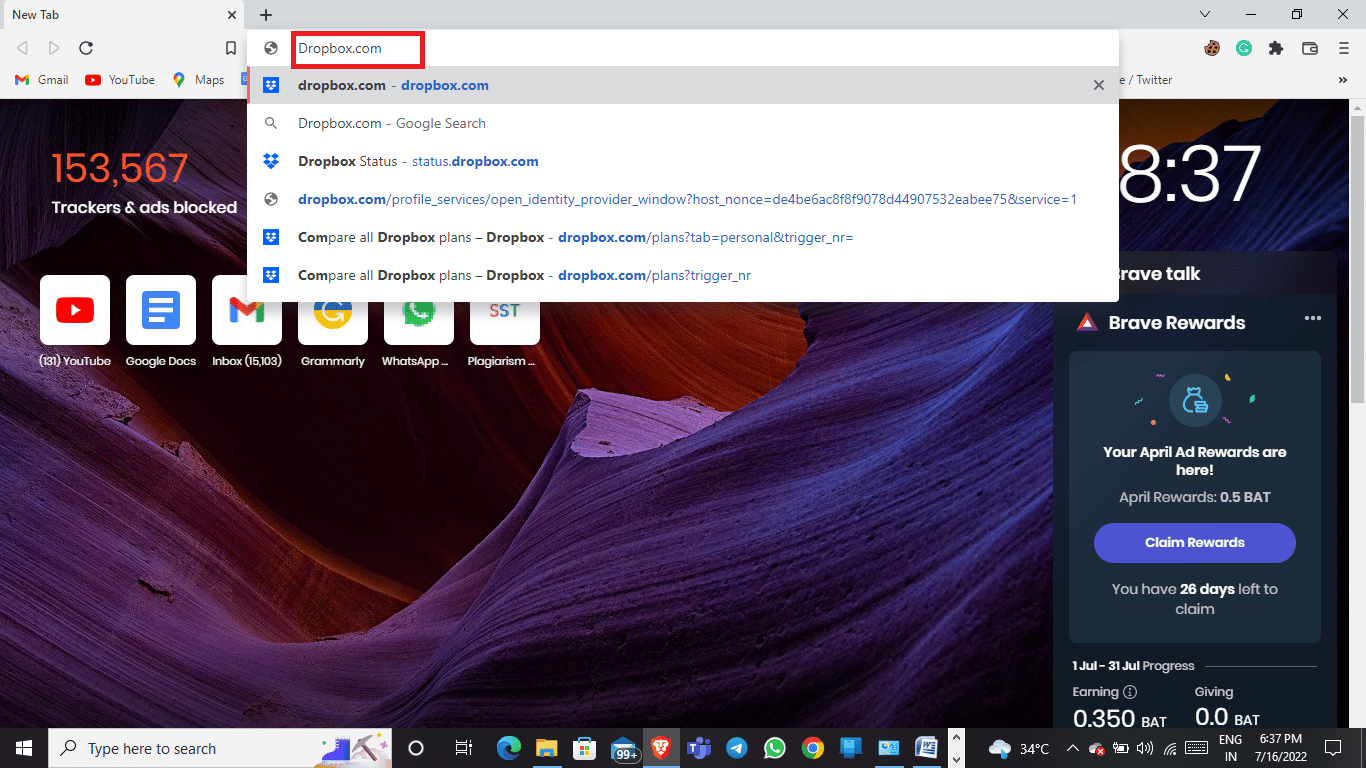Open Brave Rewards three-dot options
The width and height of the screenshot is (1366, 768).
pyautogui.click(x=1313, y=318)
